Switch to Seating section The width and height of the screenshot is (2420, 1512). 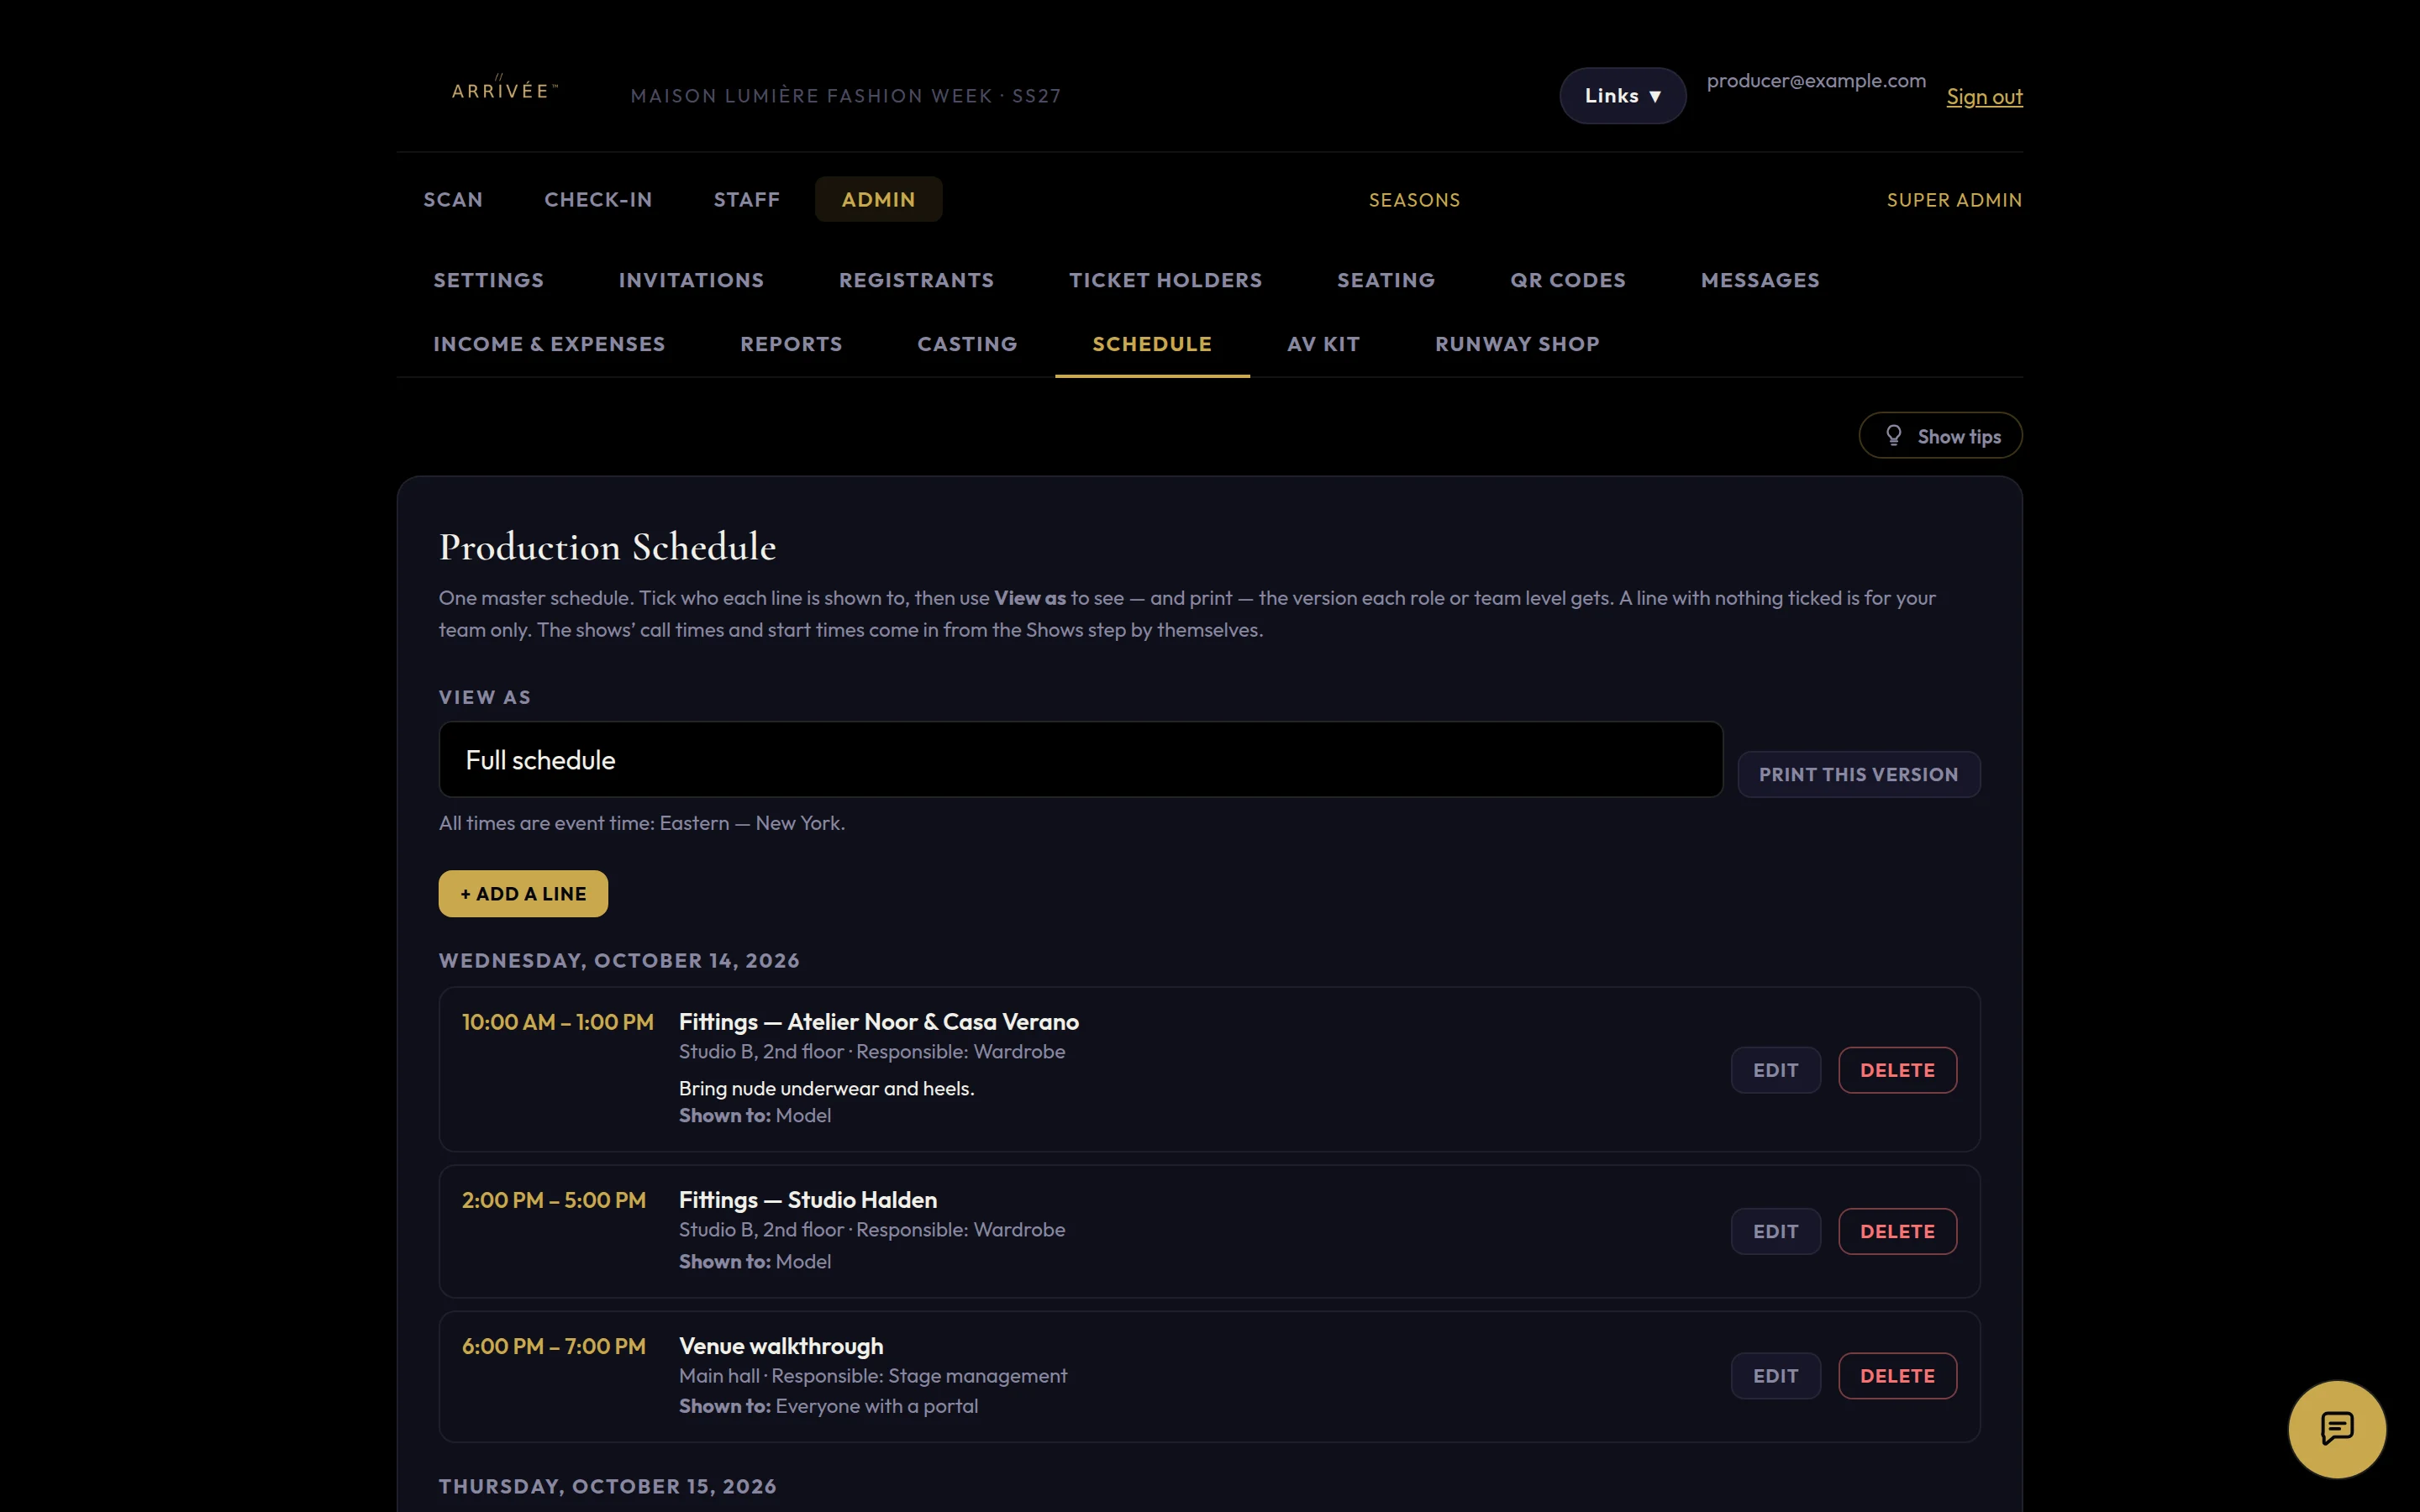point(1386,280)
